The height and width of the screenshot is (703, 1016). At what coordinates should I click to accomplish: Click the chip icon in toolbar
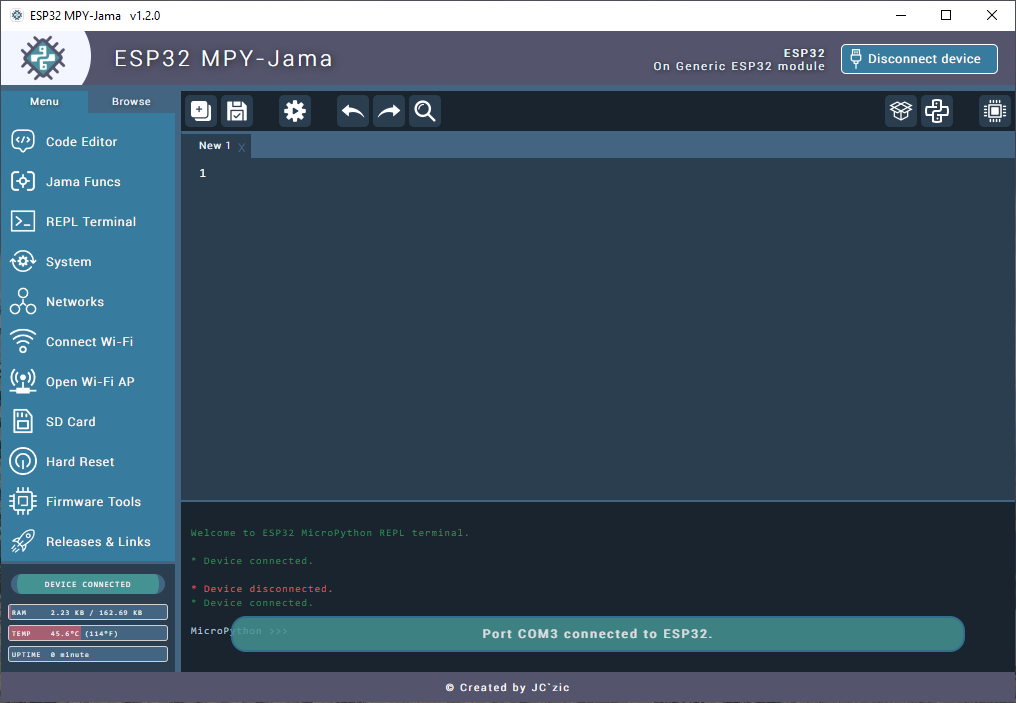click(995, 111)
